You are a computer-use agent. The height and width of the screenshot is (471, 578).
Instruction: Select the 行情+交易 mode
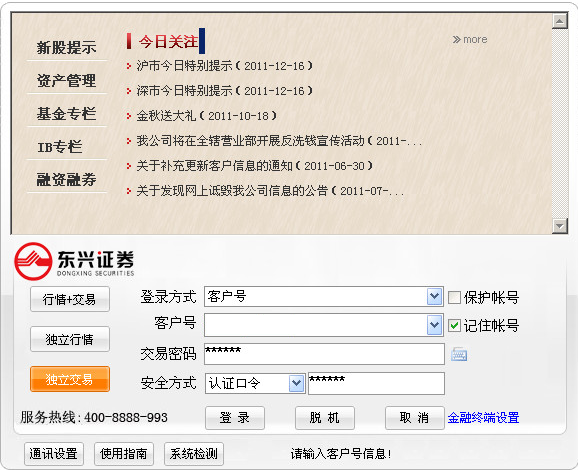coord(70,299)
